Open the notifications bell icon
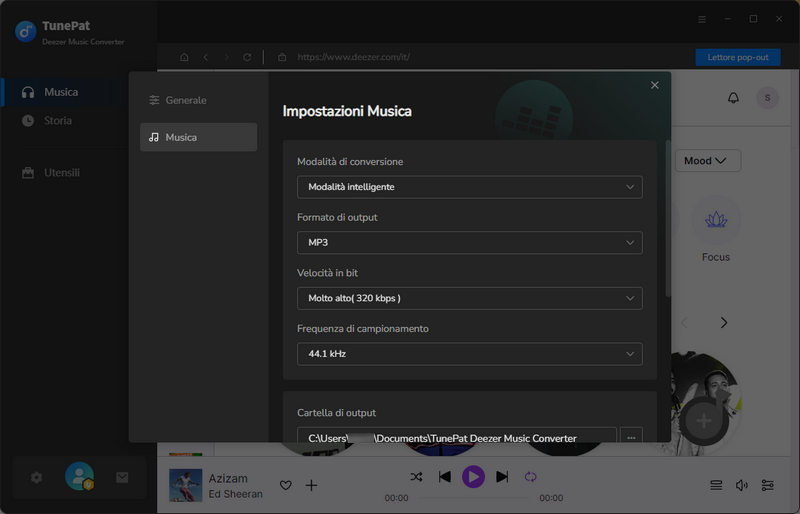This screenshot has height=514, width=800. 733,97
